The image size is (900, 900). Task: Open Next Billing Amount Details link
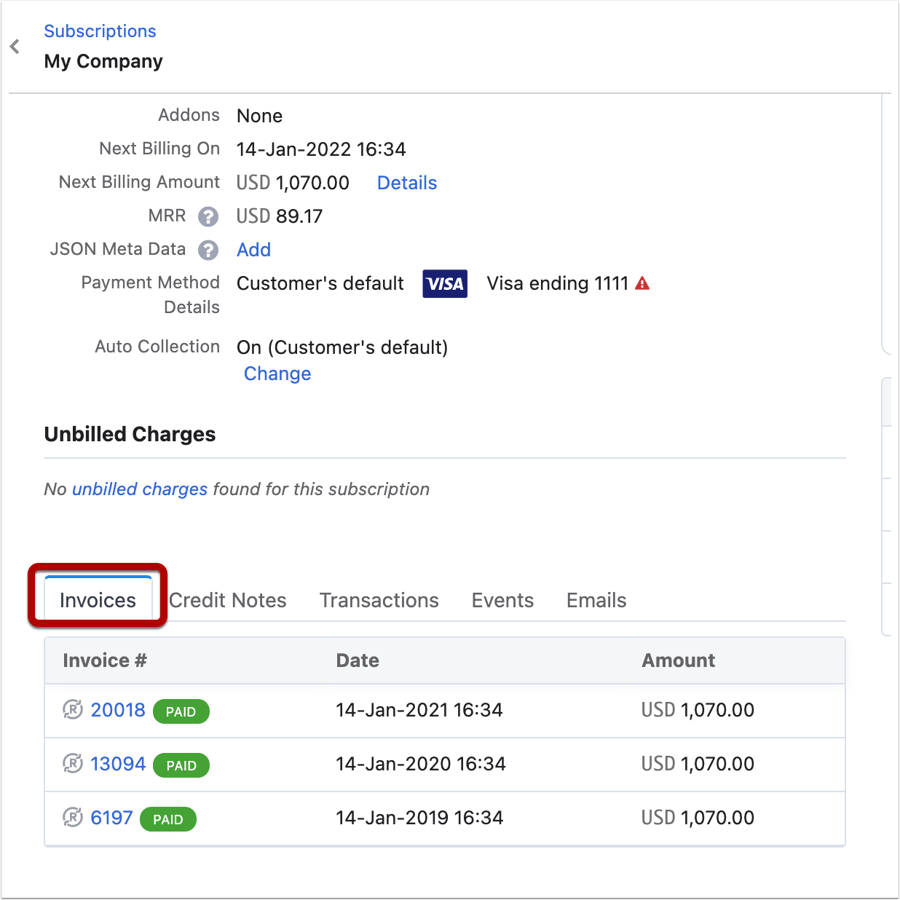(x=406, y=183)
